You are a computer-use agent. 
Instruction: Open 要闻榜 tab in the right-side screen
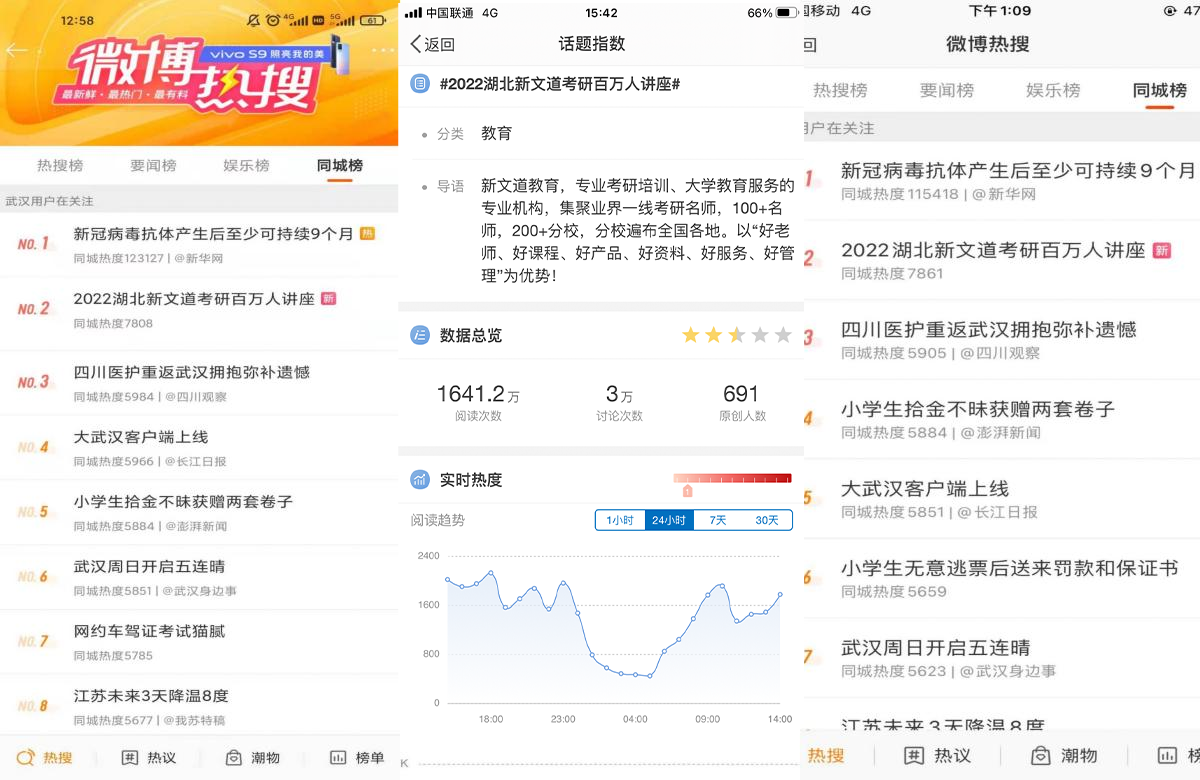click(x=946, y=91)
